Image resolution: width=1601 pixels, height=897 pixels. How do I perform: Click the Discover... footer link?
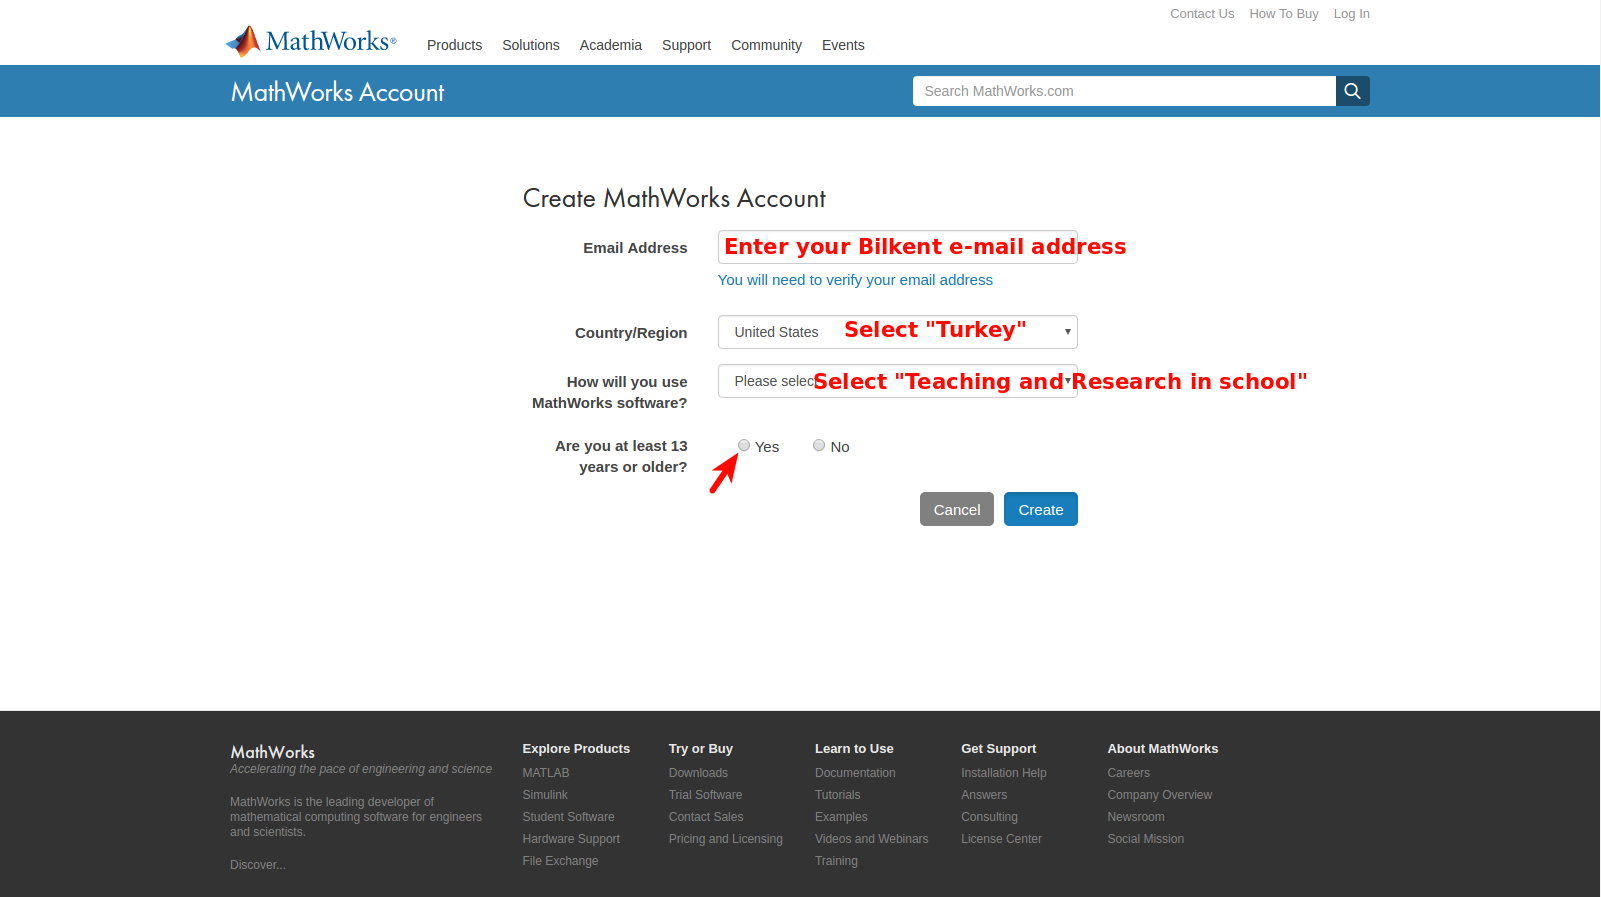[258, 865]
